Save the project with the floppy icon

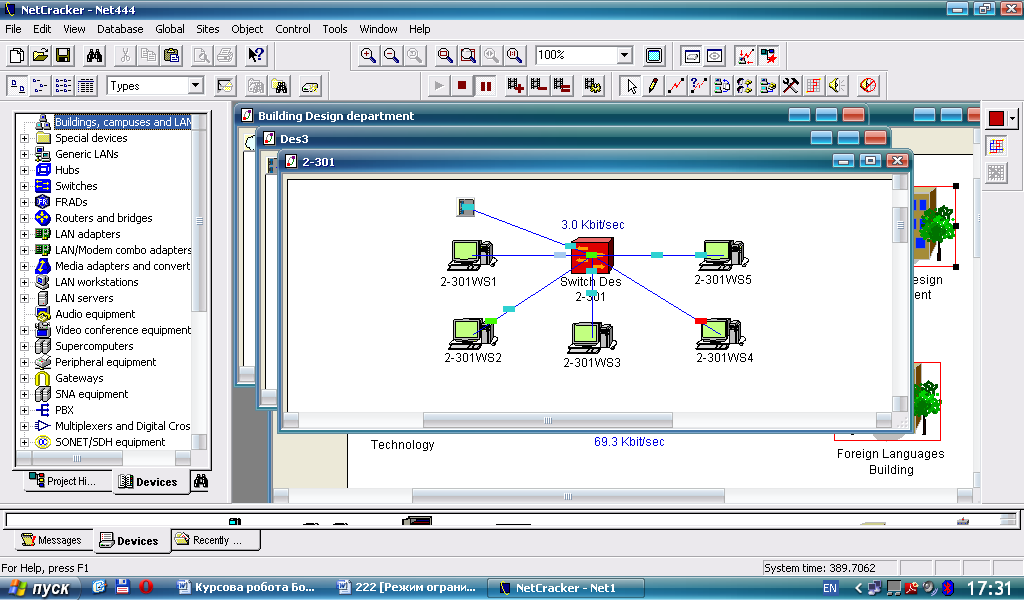click(x=63, y=55)
